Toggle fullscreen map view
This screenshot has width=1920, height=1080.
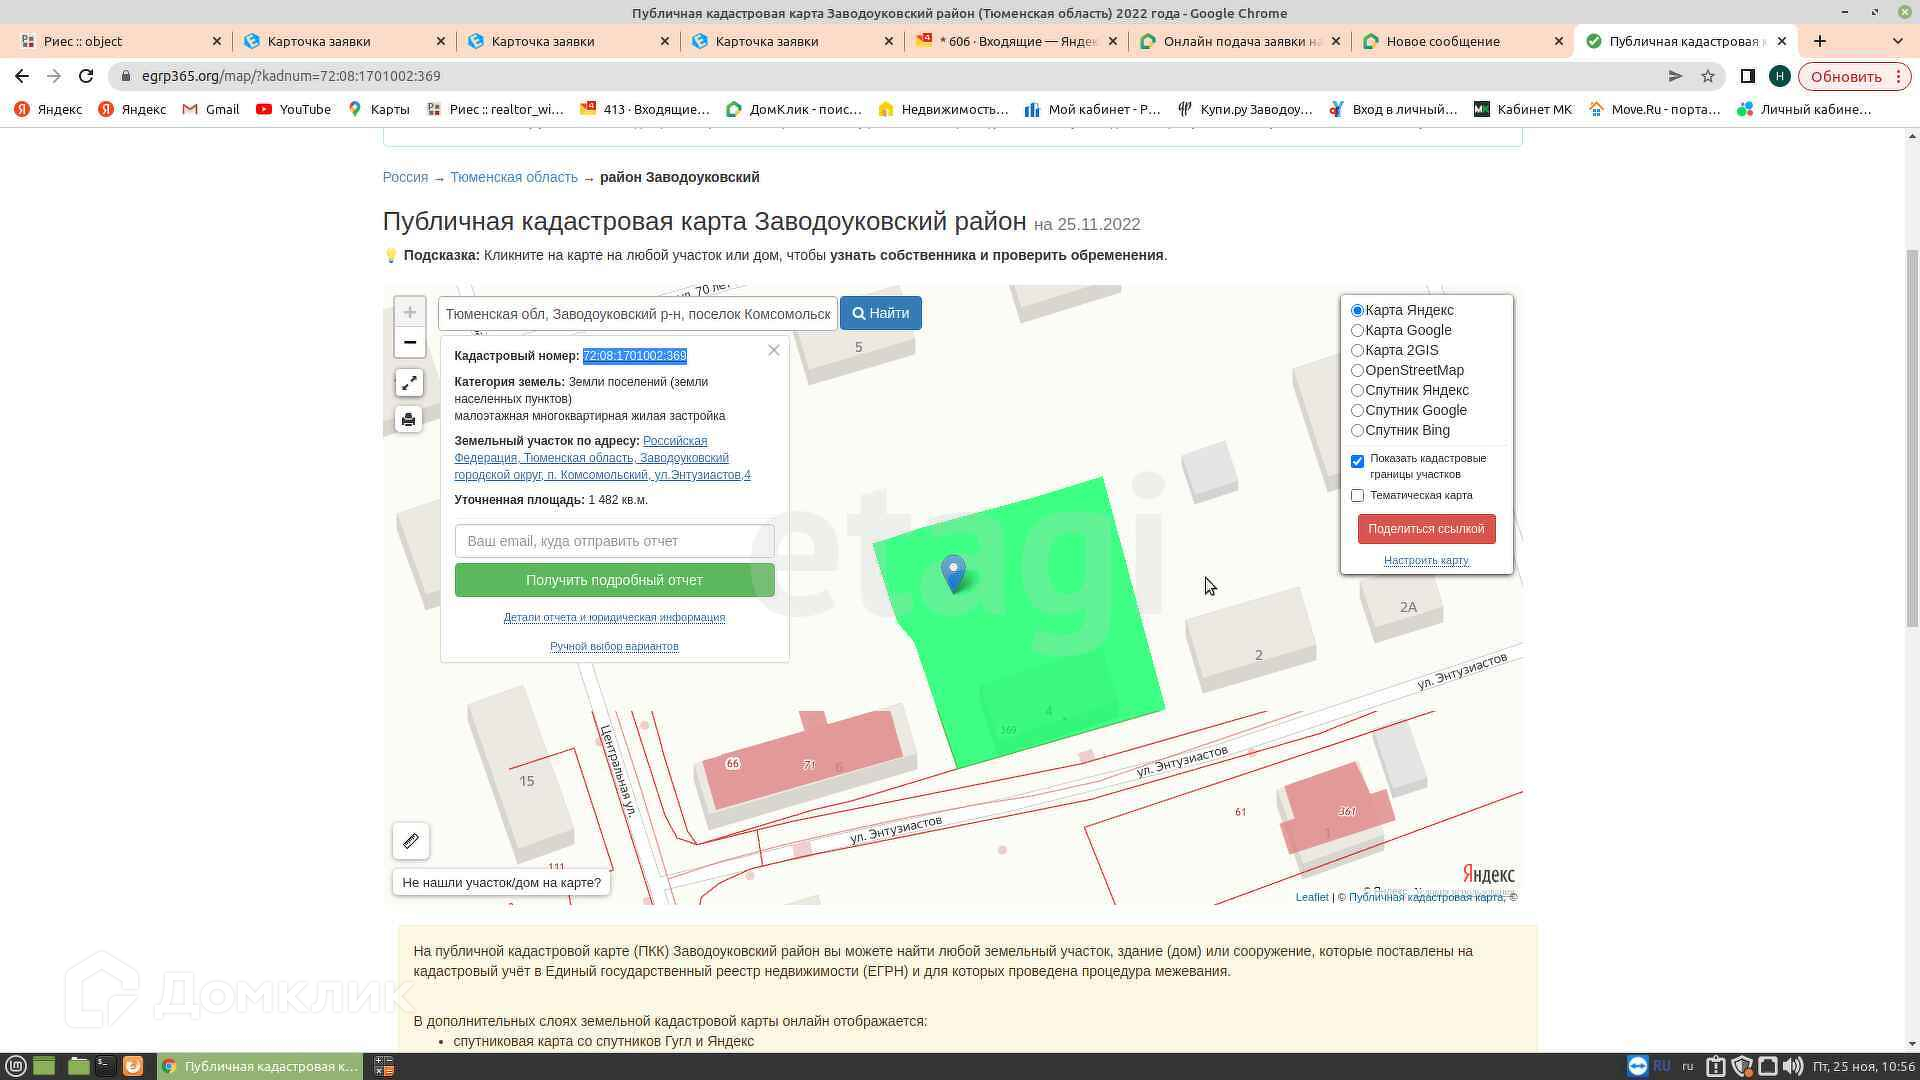click(x=409, y=383)
